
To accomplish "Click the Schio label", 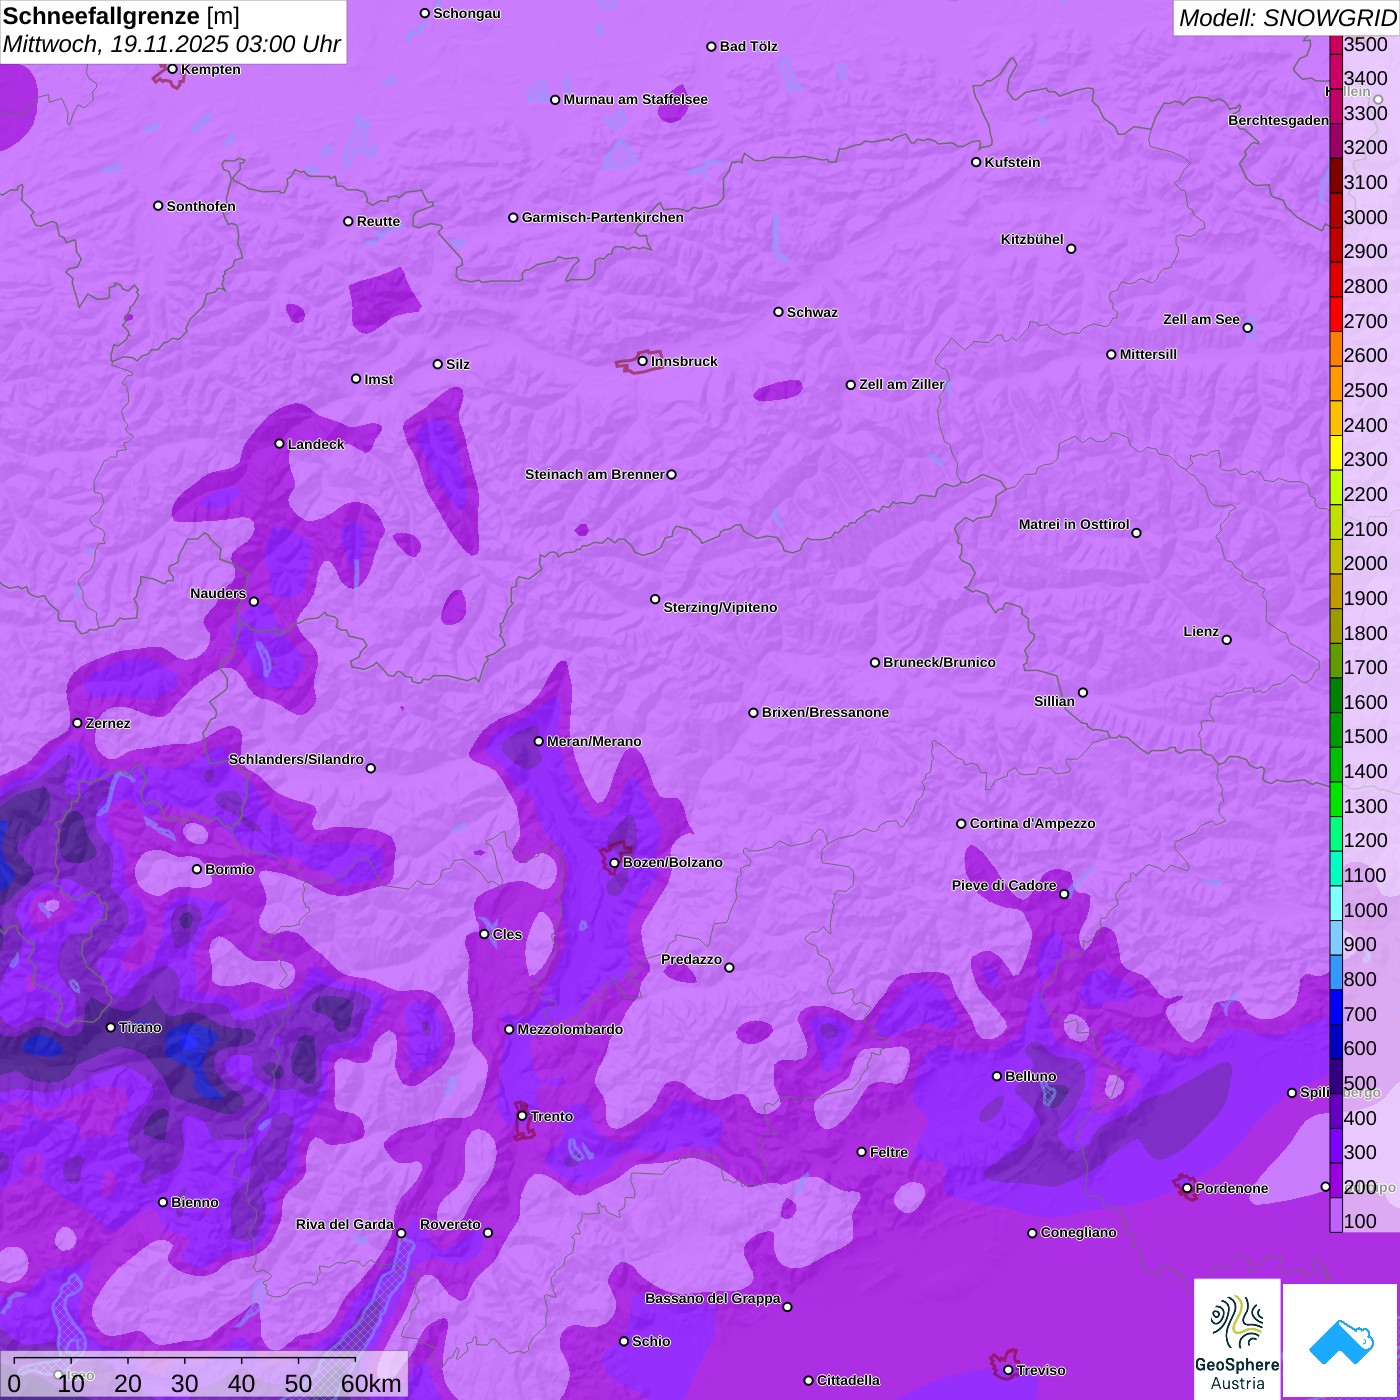I will 651,1341.
